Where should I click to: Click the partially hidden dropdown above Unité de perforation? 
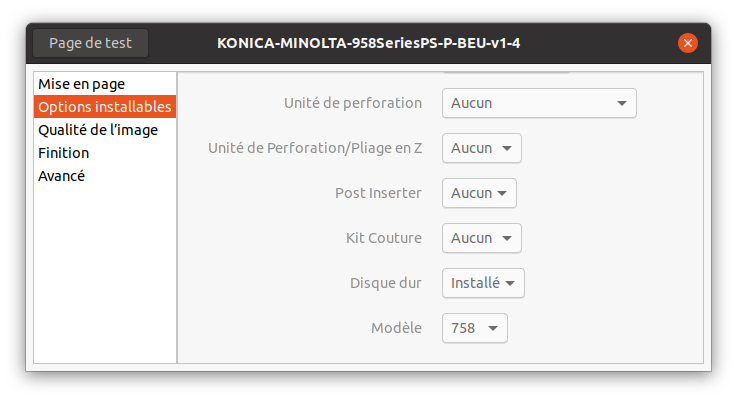pos(506,72)
